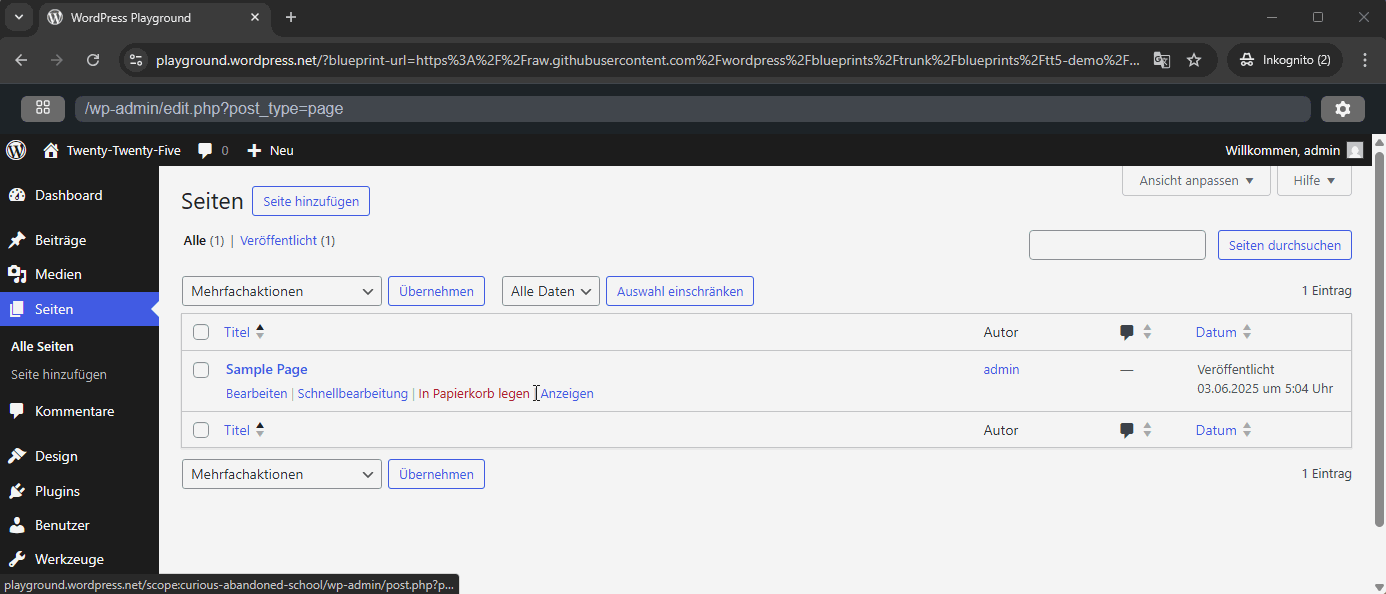Reload the browser page

pos(93,60)
